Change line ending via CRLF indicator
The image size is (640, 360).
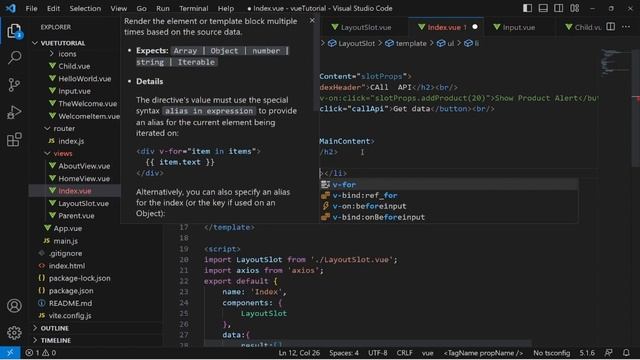[x=404, y=353]
